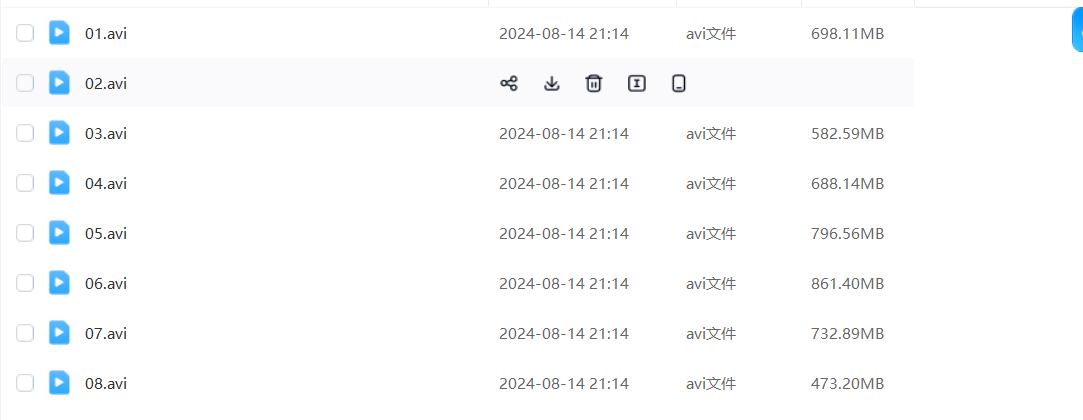
Task: Select the 02.avi checkbox
Action: 25,83
